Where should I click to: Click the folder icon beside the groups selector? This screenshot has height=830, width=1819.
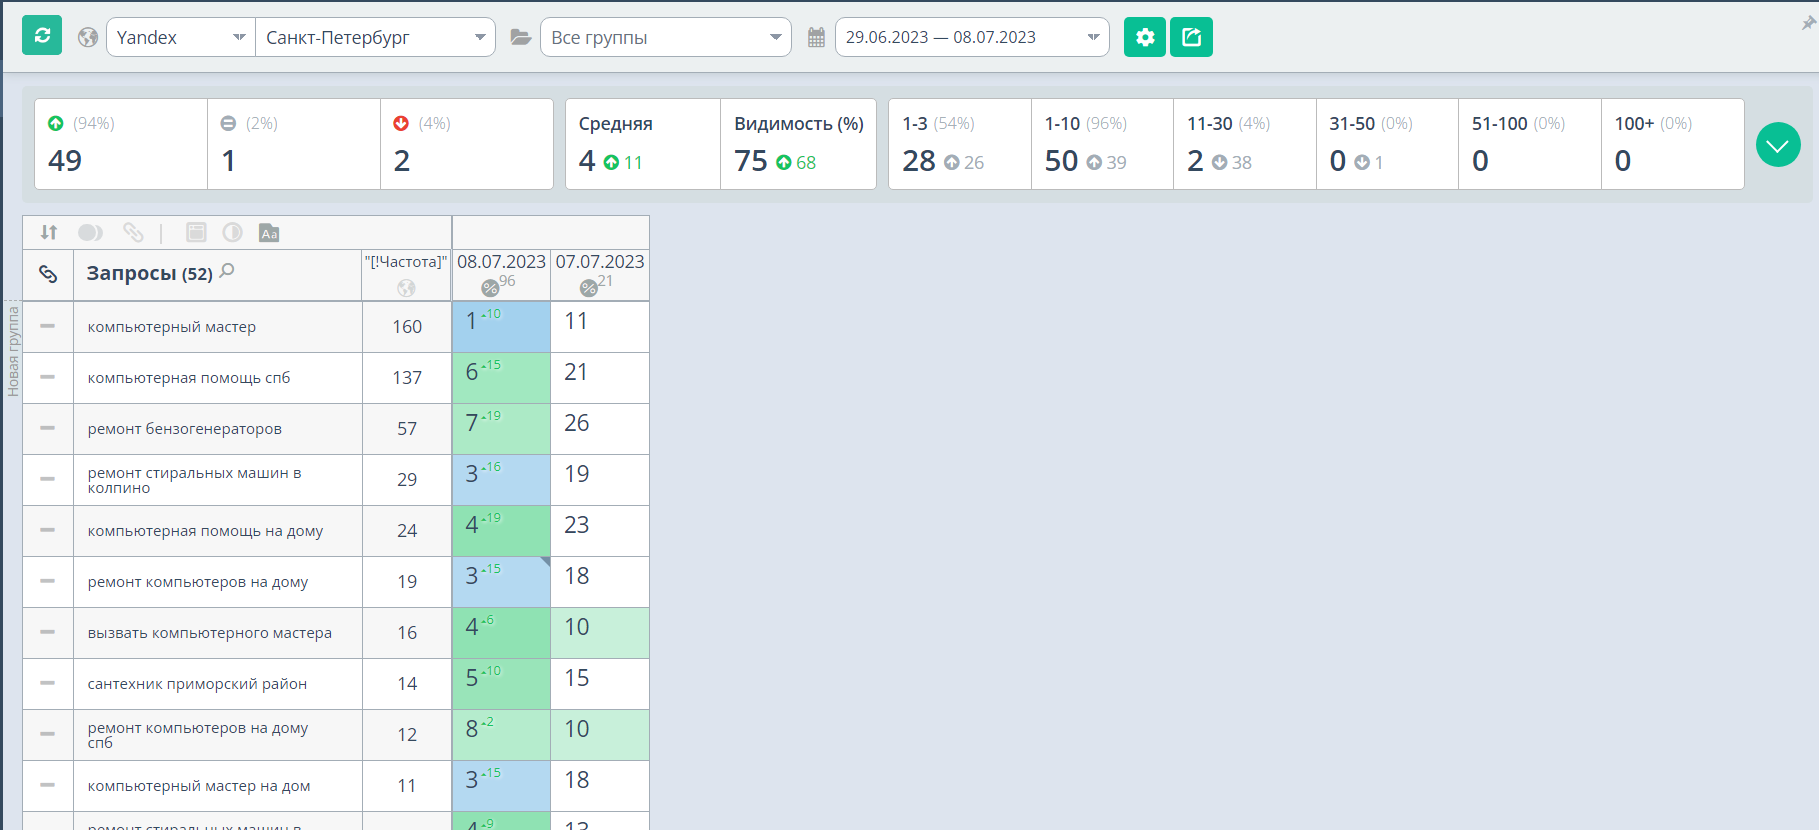pyautogui.click(x=520, y=37)
